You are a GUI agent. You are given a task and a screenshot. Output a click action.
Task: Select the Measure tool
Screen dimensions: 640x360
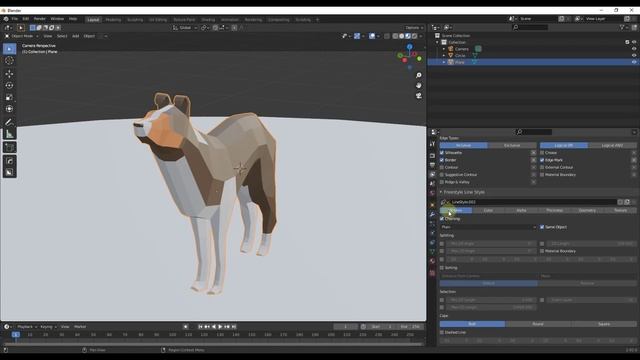click(9, 134)
